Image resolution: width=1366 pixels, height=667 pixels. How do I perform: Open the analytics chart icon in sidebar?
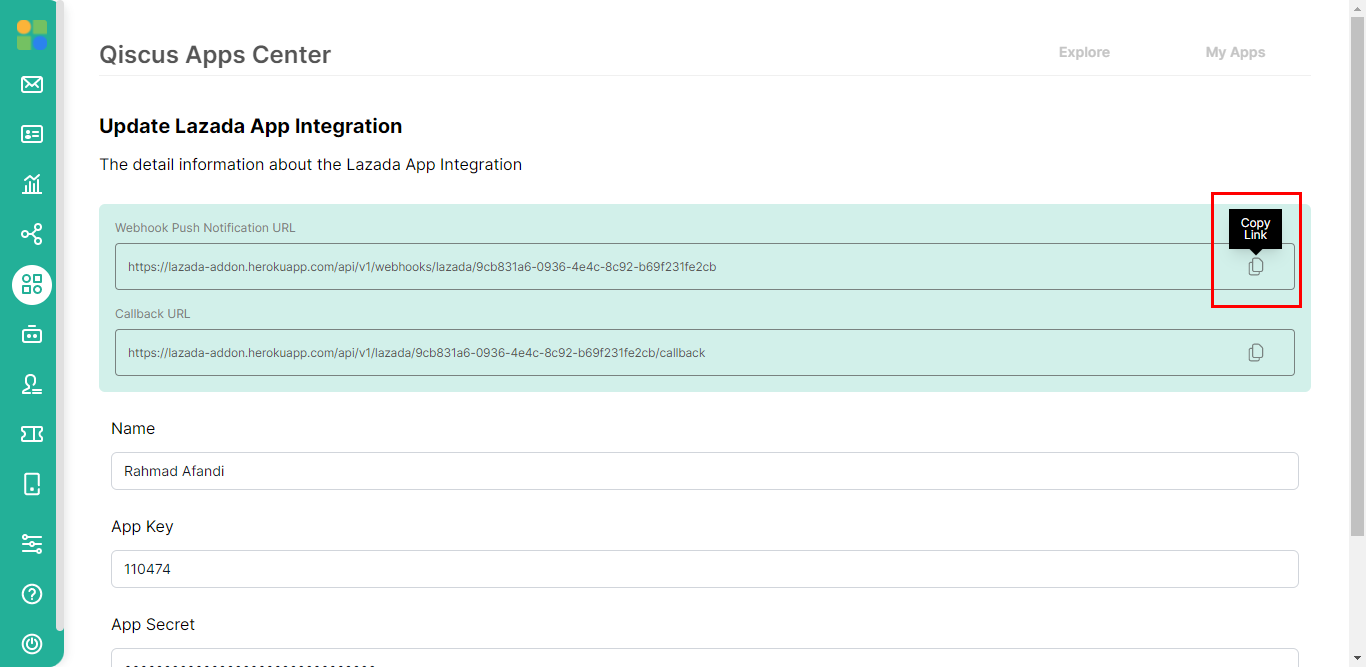[x=32, y=184]
